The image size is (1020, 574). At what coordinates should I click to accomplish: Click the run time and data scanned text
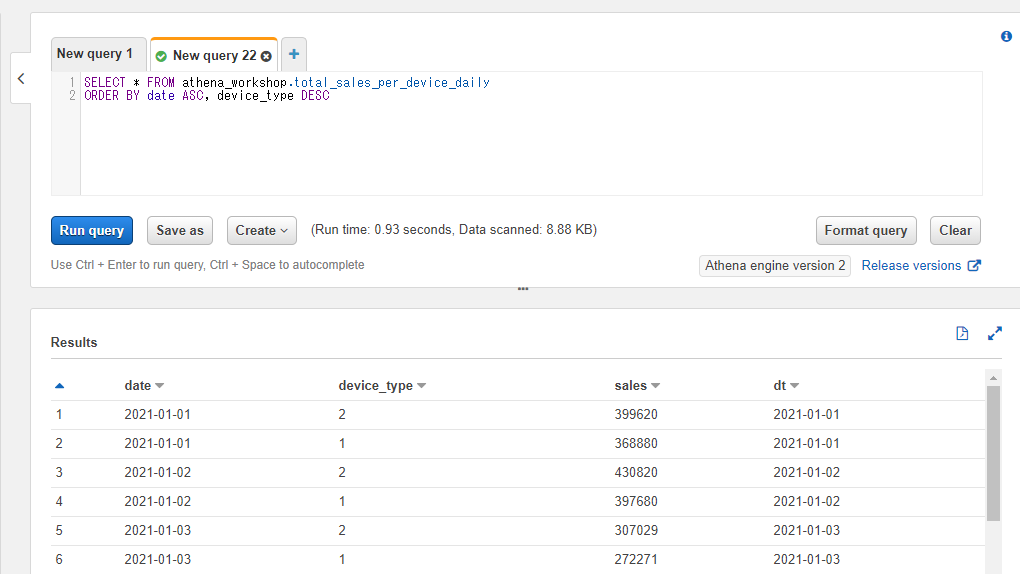454,230
